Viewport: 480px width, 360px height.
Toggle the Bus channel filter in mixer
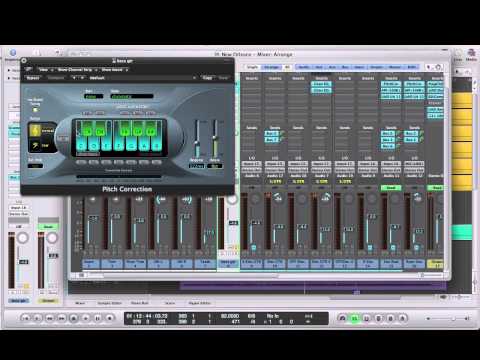345,67
